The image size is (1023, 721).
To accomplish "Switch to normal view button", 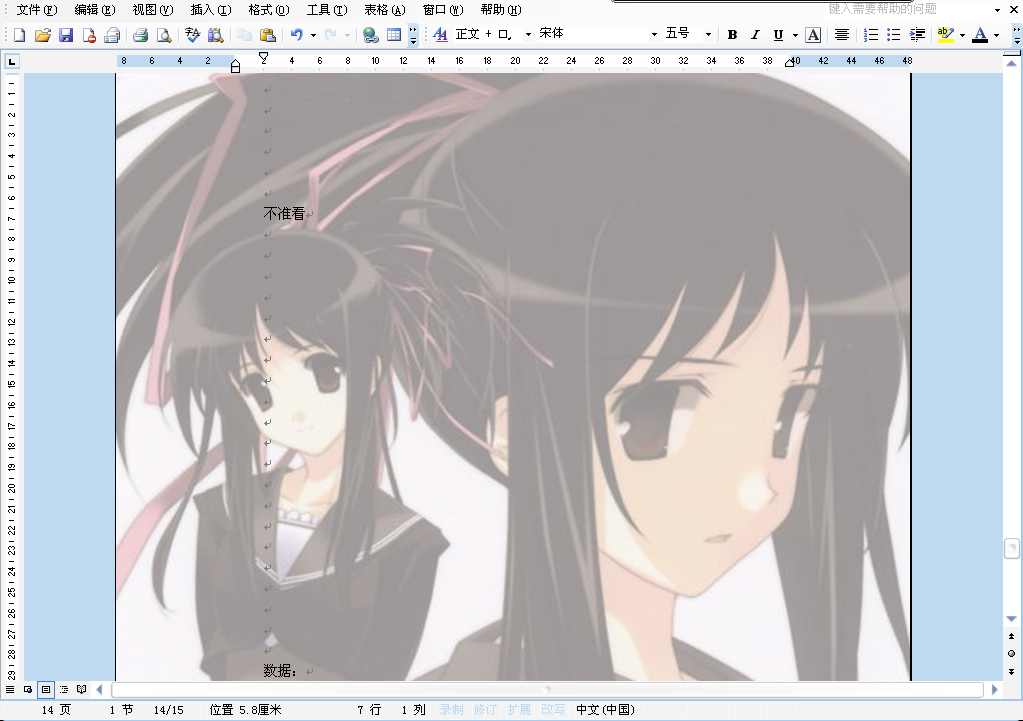I will [x=10, y=689].
